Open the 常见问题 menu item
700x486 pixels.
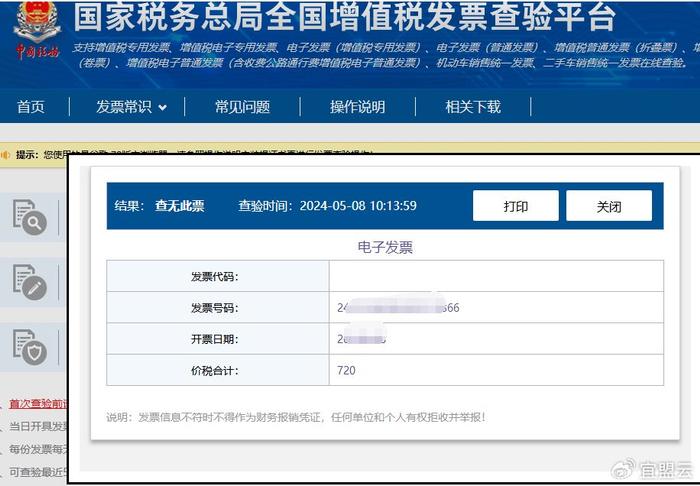point(242,107)
